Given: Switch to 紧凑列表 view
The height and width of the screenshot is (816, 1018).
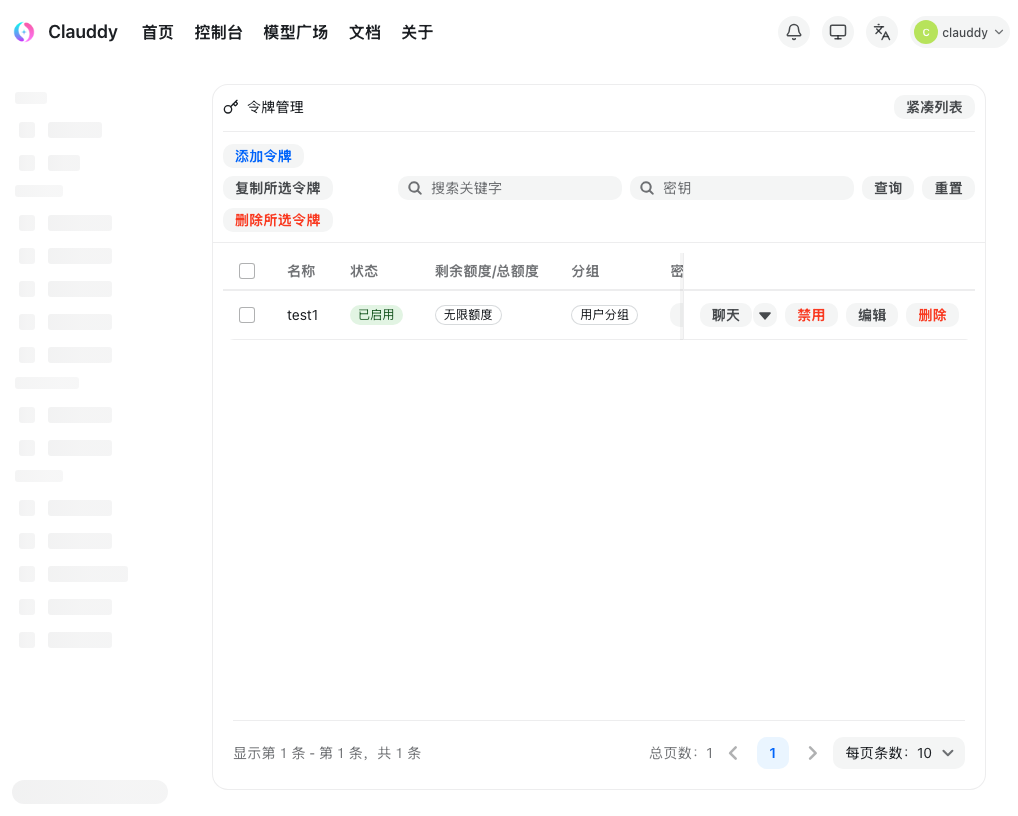Looking at the screenshot, I should coord(933,106).
